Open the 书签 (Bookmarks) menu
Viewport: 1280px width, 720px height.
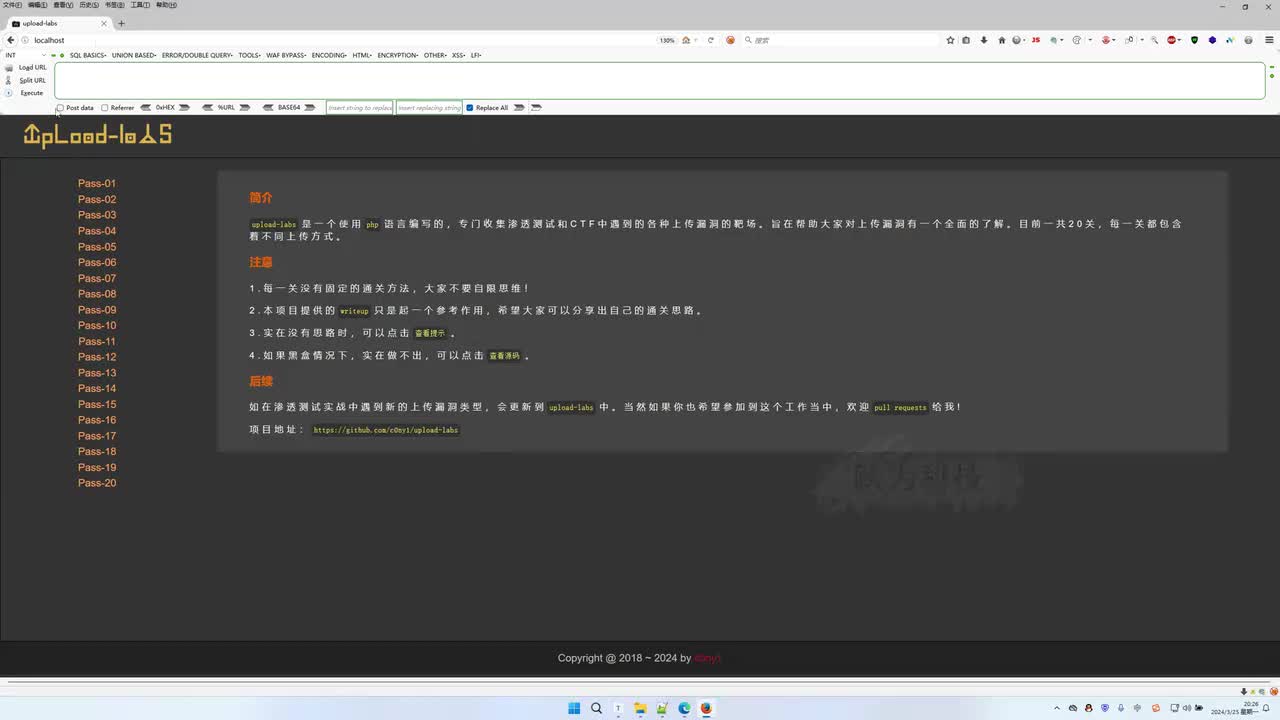point(115,5)
